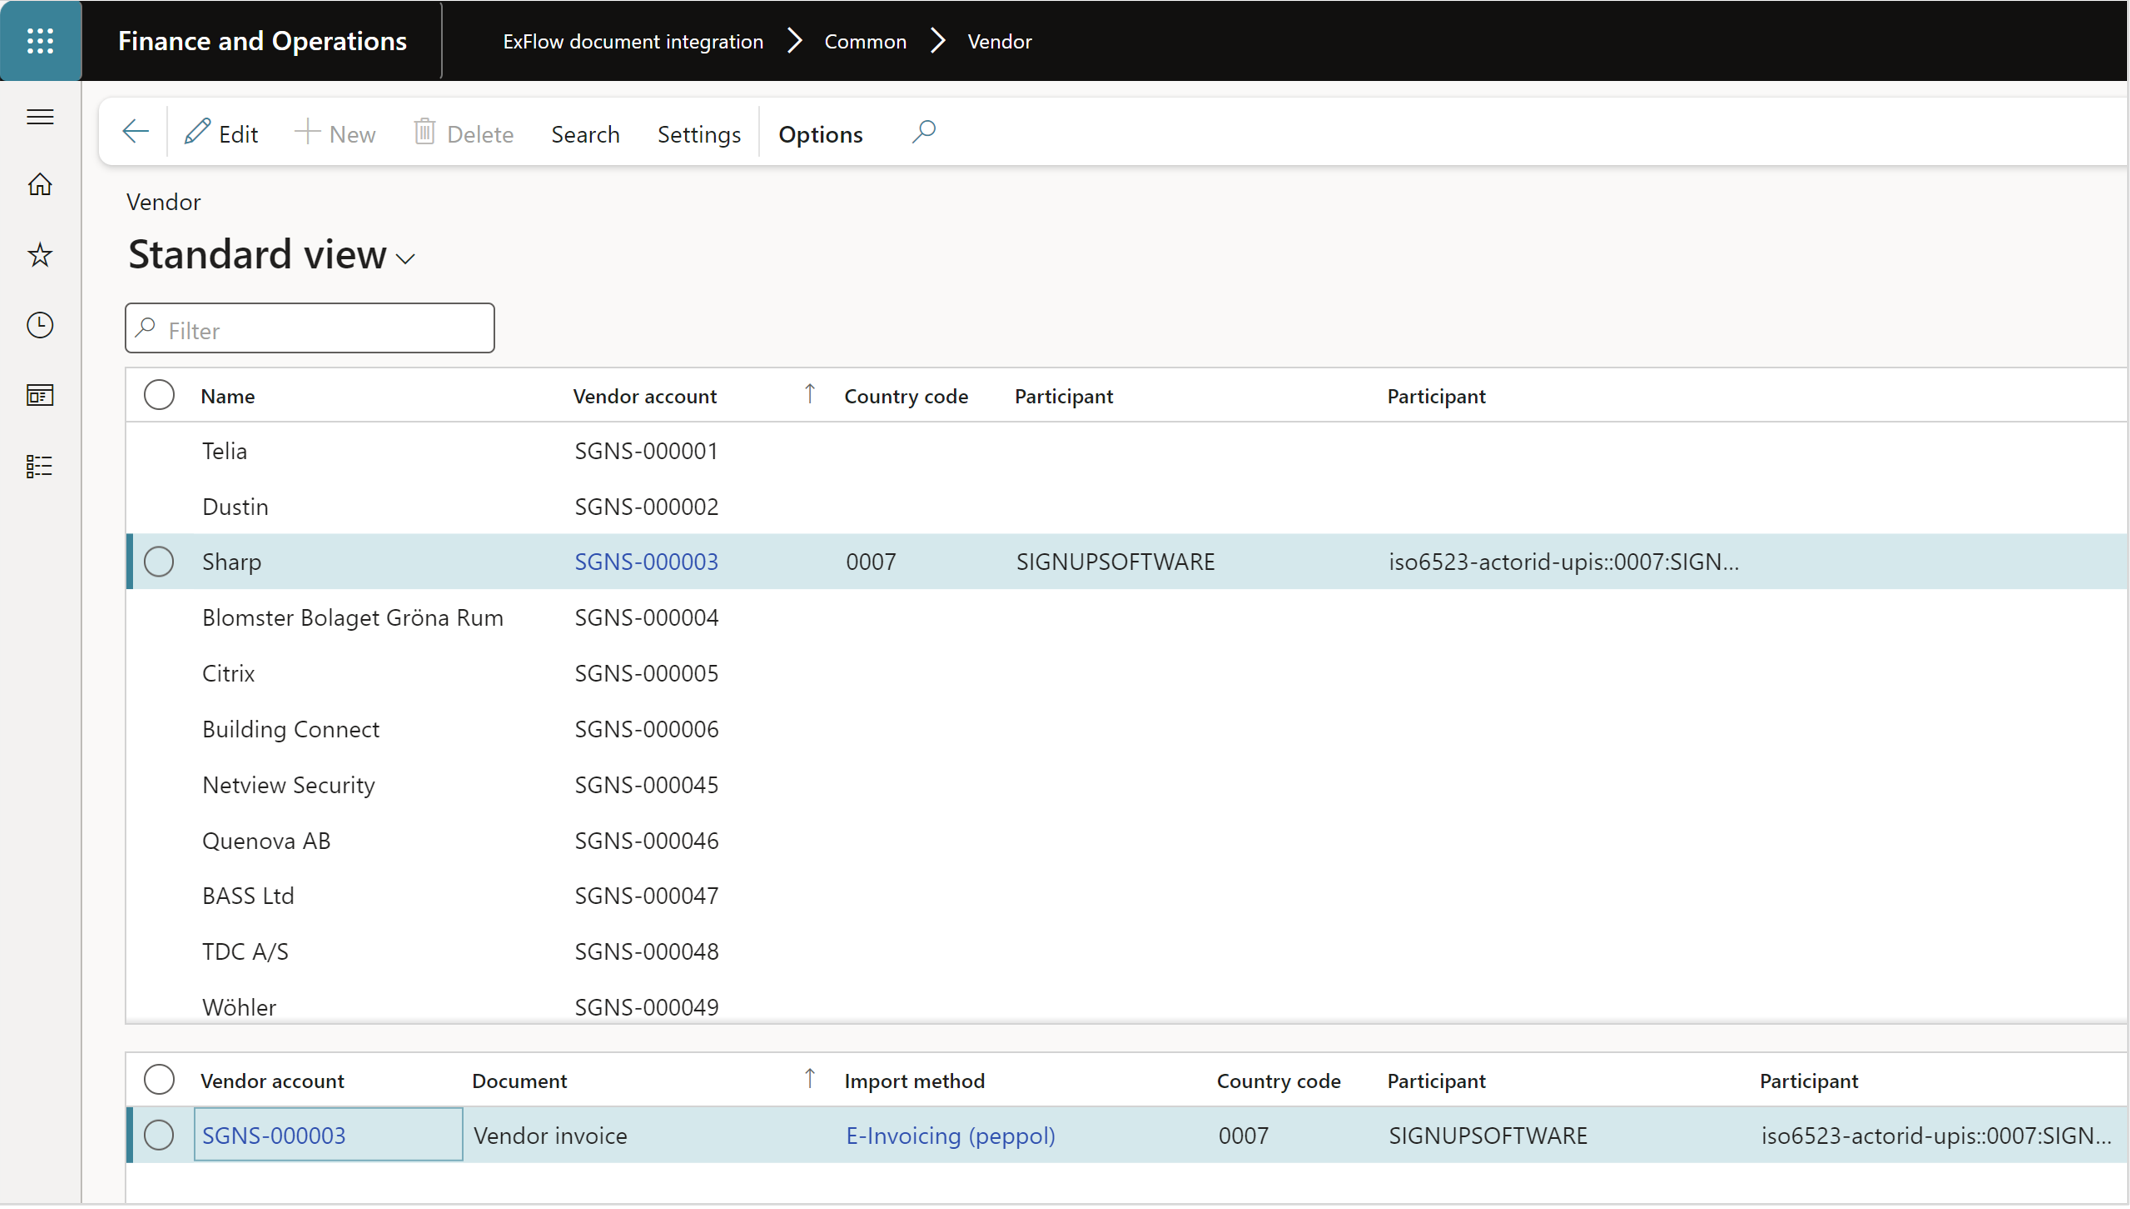Click vendor account SGNS-000046 cell
Screen dimensions: 2130x1209
coord(646,841)
